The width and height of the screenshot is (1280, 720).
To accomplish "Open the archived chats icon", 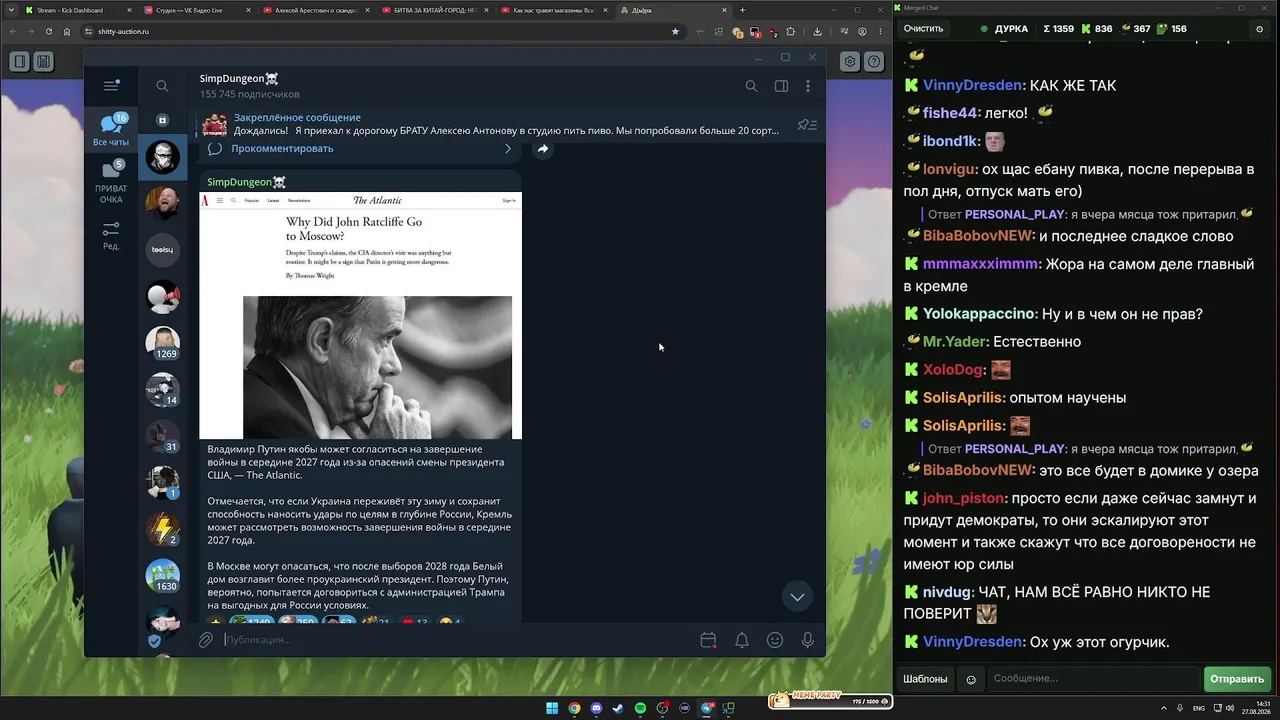I will pos(162,120).
